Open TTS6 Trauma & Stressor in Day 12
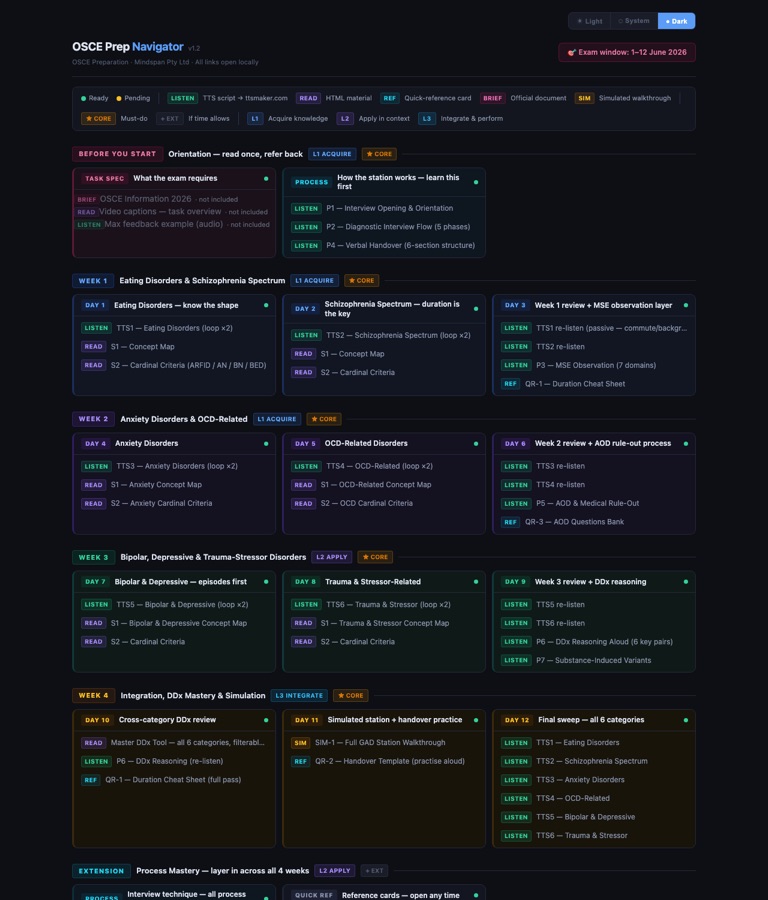 click(581, 836)
